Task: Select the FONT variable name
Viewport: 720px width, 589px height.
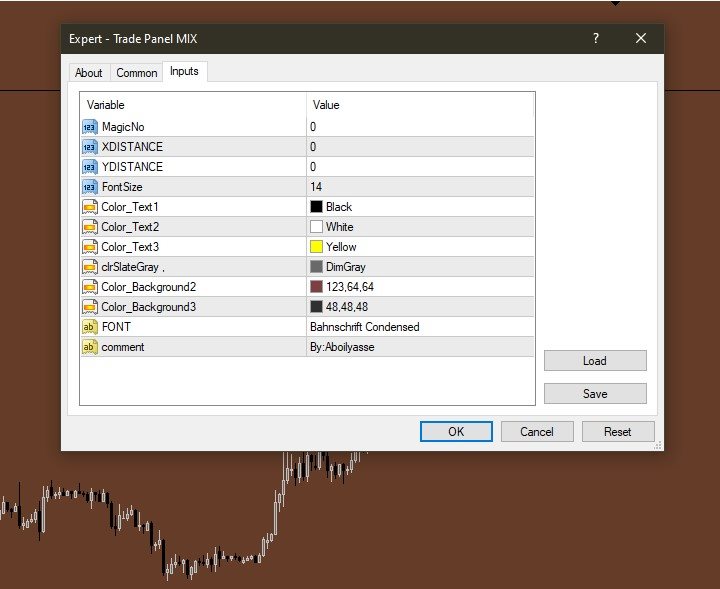Action: 116,327
